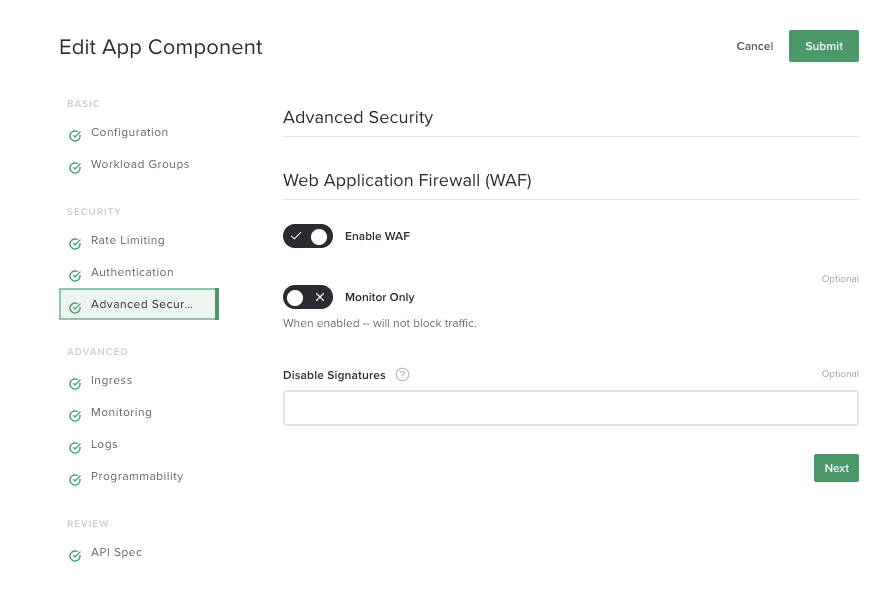
Task: Enable the Monitor Only toggle
Action: tap(308, 297)
